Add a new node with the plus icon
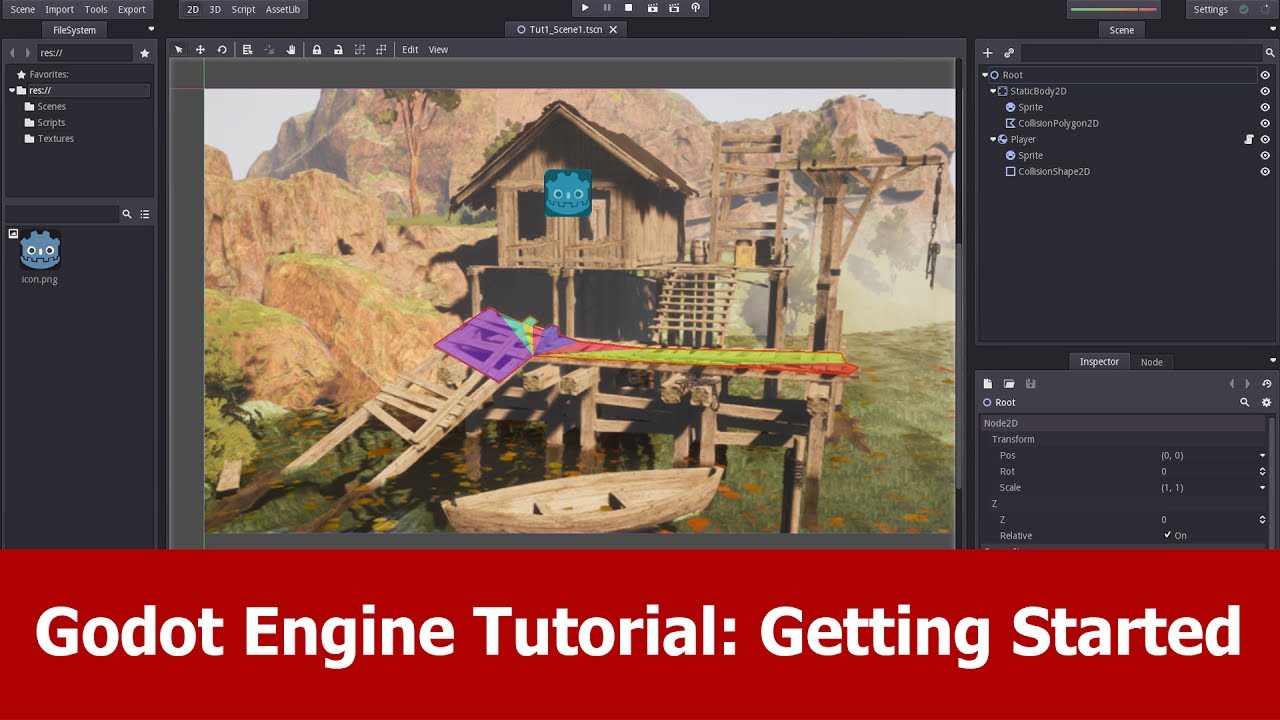The height and width of the screenshot is (720, 1280). click(988, 53)
